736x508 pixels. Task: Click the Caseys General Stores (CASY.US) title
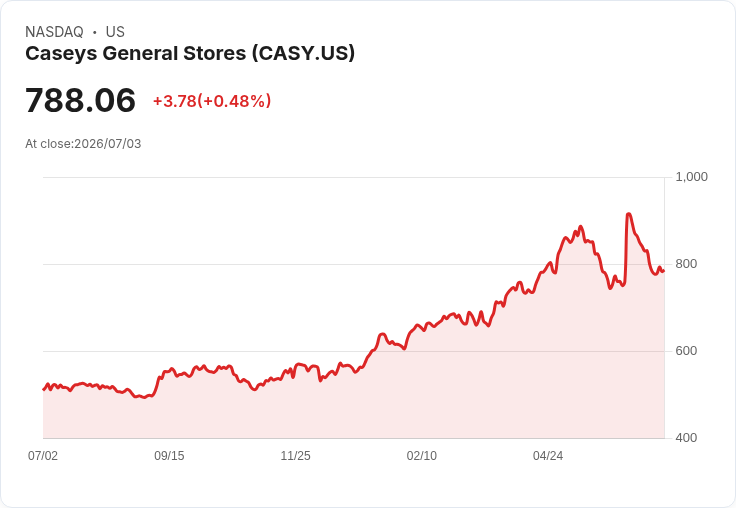190,54
